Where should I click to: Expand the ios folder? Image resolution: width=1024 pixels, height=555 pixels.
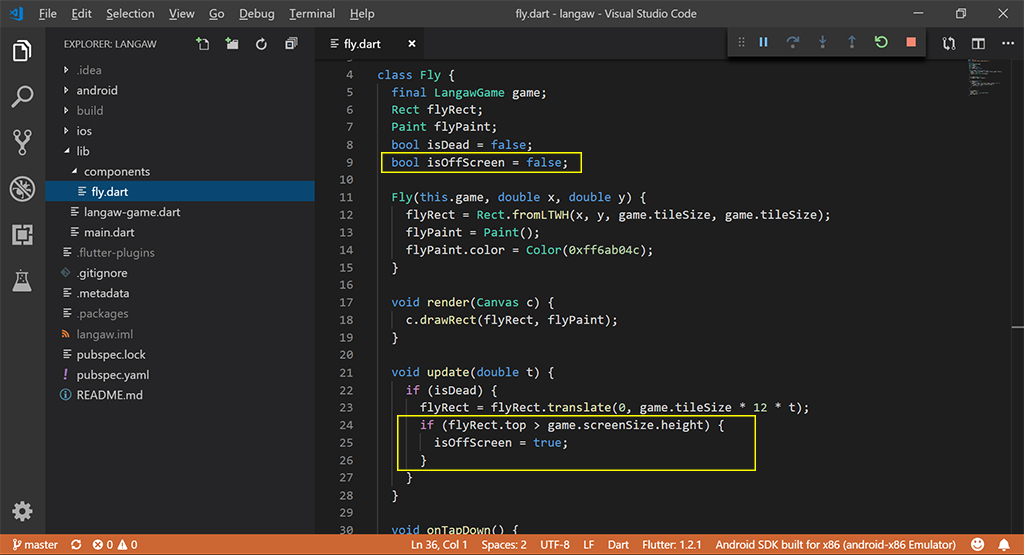tap(83, 131)
